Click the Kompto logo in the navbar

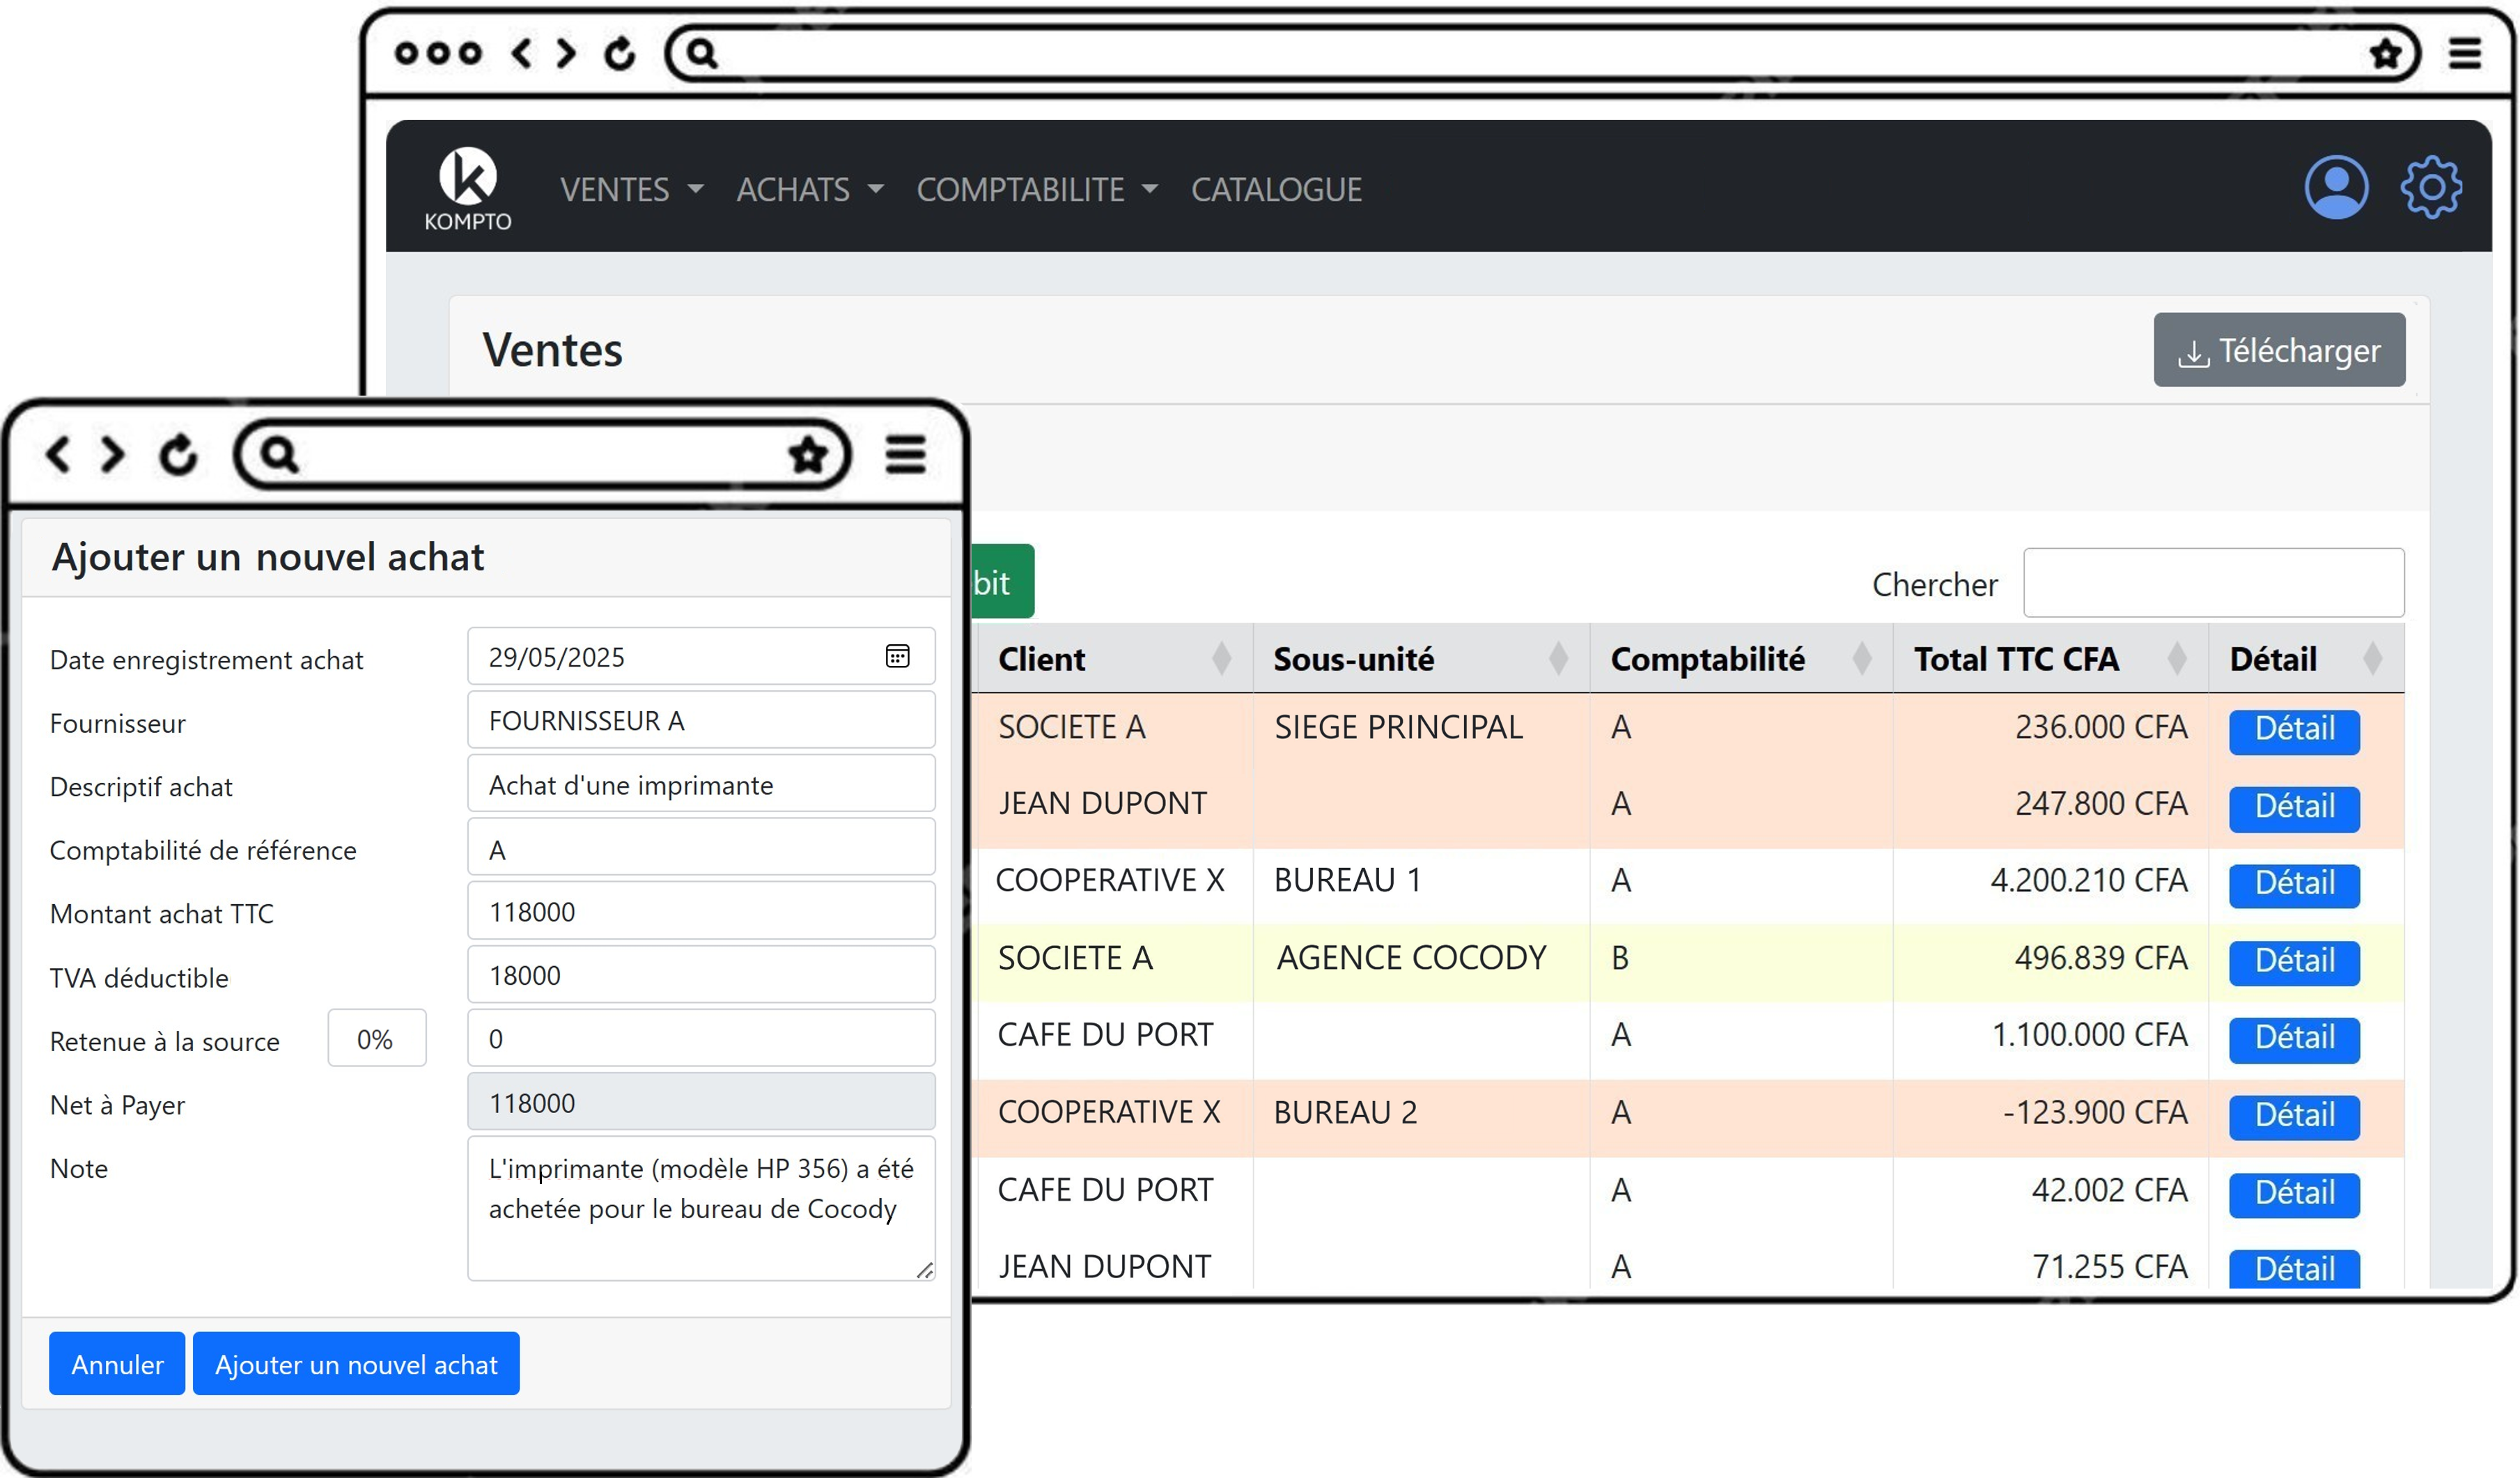click(x=467, y=188)
